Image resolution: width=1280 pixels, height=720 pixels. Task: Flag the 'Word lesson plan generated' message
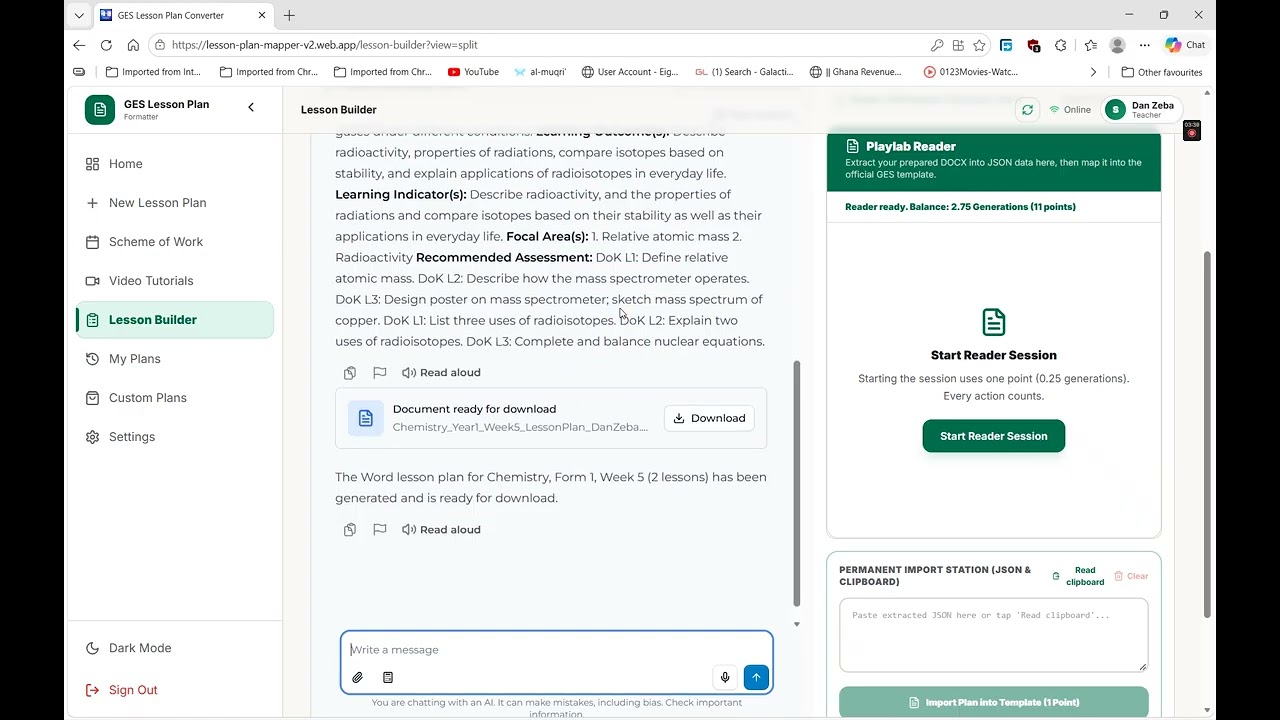[x=380, y=530]
